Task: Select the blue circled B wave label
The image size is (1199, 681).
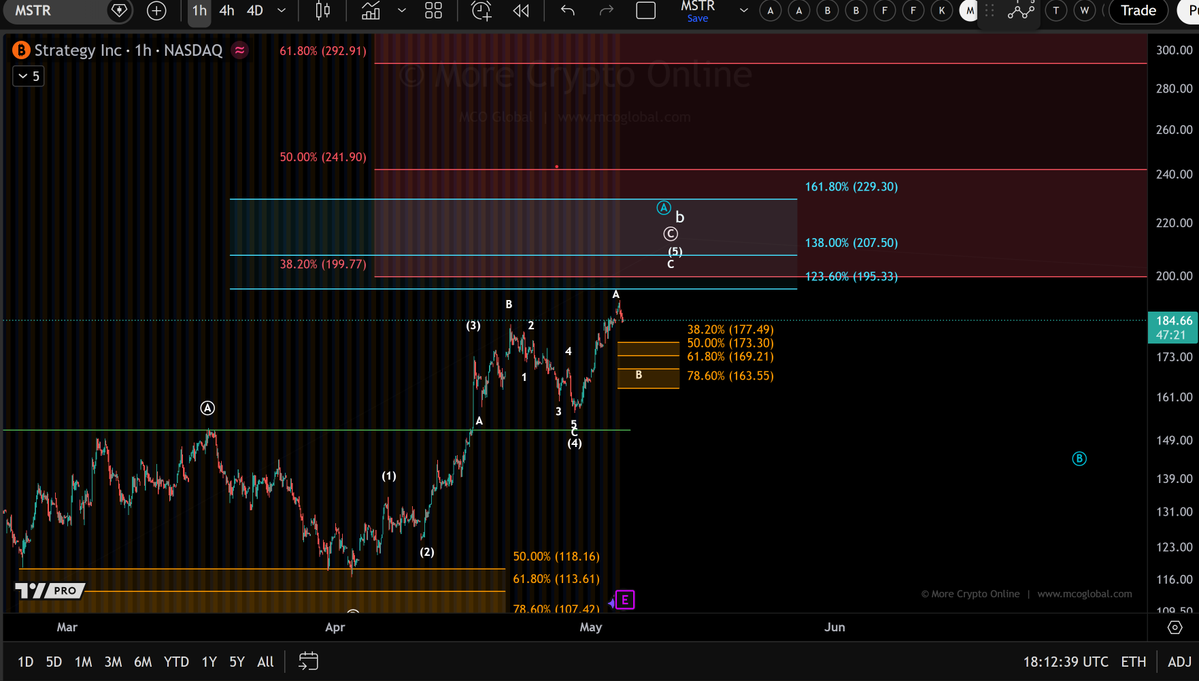Action: tap(1079, 459)
